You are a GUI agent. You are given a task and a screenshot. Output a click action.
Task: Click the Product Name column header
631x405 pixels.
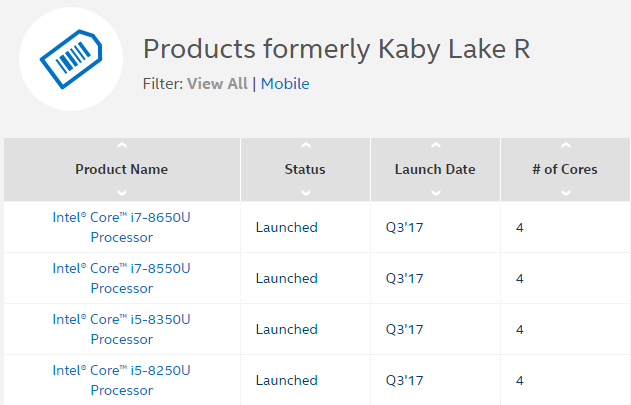(122, 169)
